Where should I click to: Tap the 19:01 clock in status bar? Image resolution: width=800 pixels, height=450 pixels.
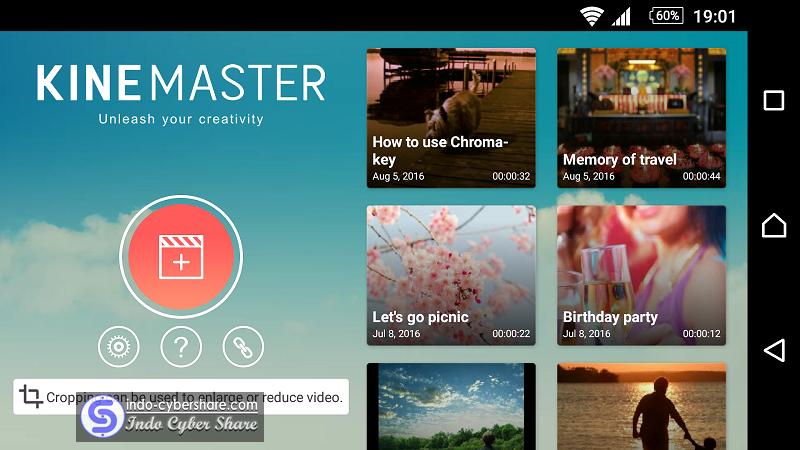714,16
